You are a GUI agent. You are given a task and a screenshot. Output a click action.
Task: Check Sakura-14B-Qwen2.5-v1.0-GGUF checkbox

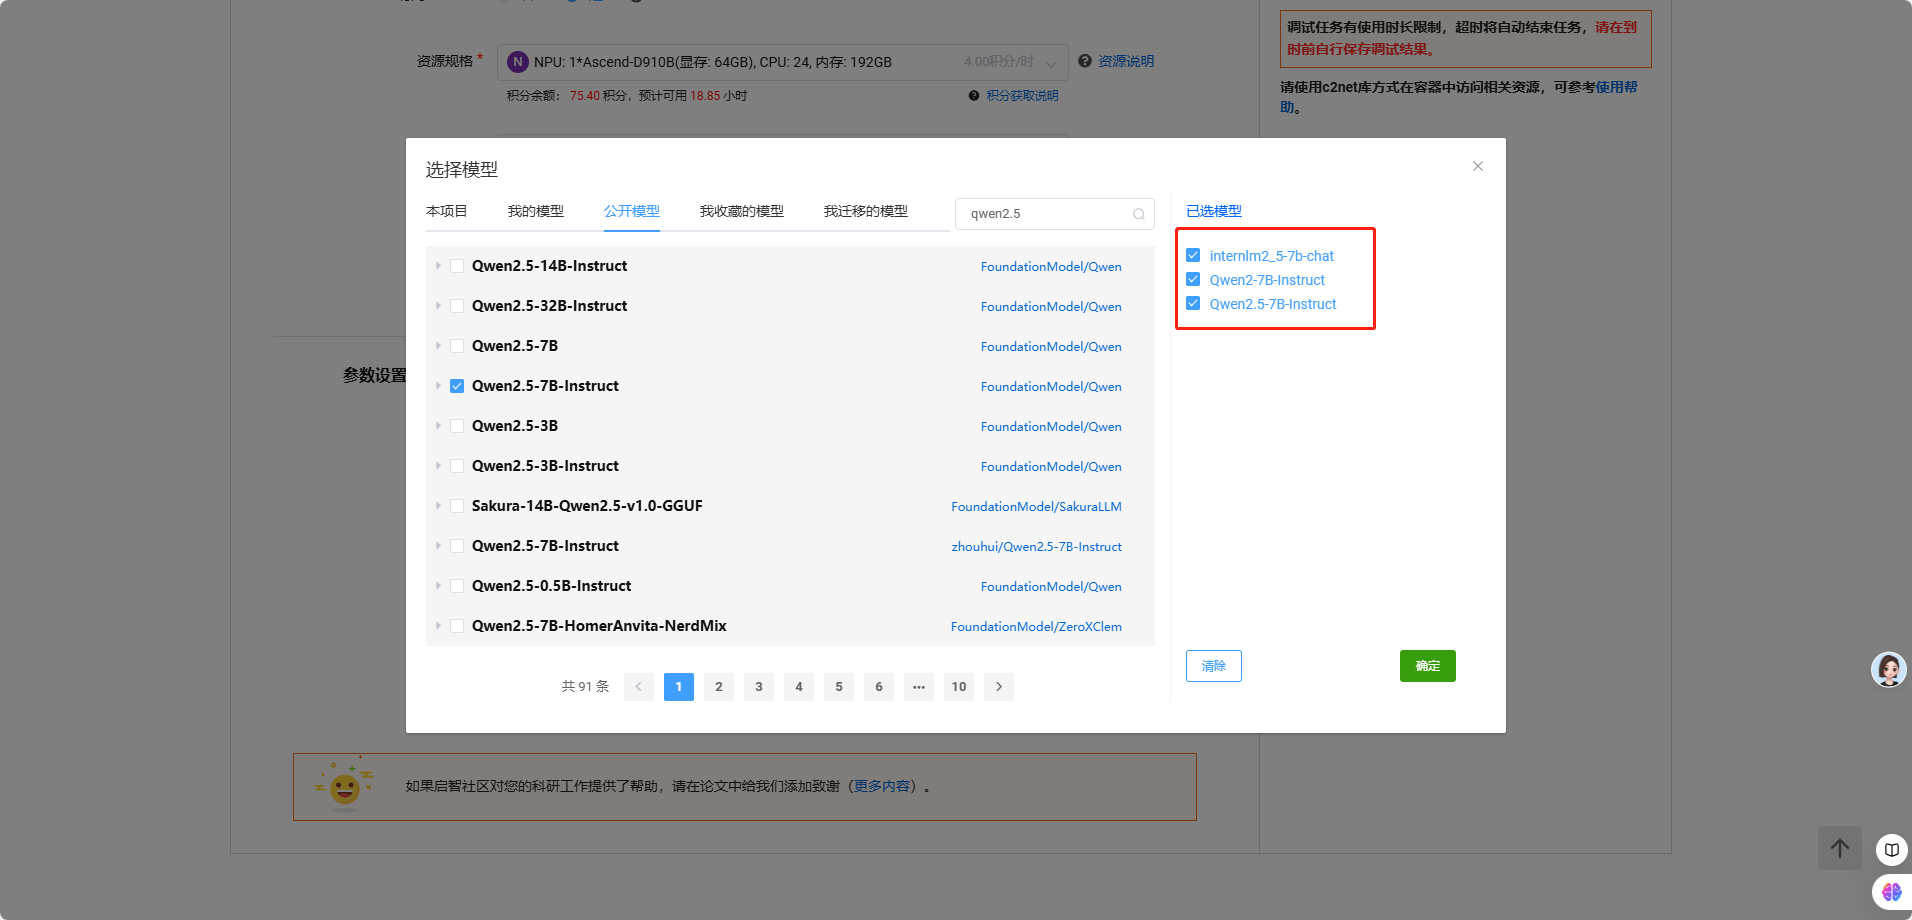point(457,506)
